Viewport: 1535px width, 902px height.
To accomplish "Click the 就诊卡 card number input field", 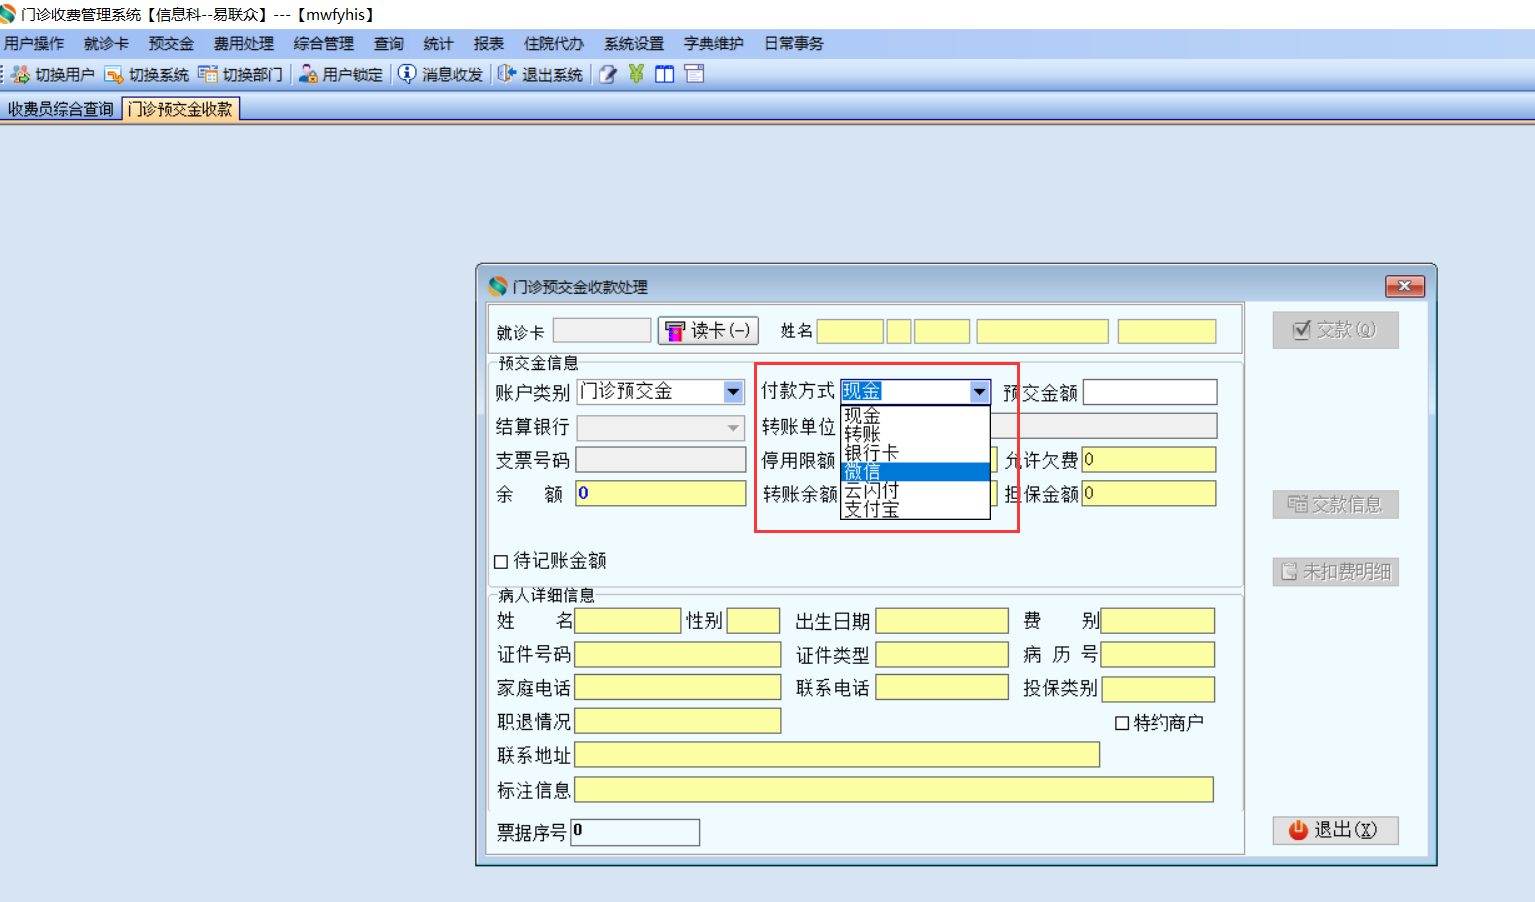I will coord(602,330).
